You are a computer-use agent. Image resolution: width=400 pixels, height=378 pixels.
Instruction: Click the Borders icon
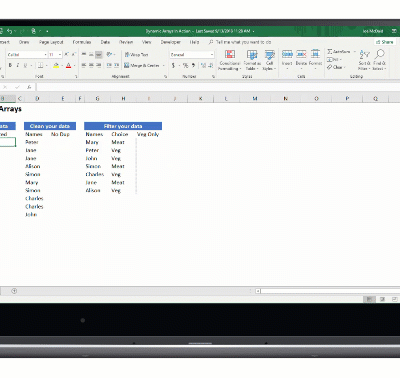(x=40, y=65)
